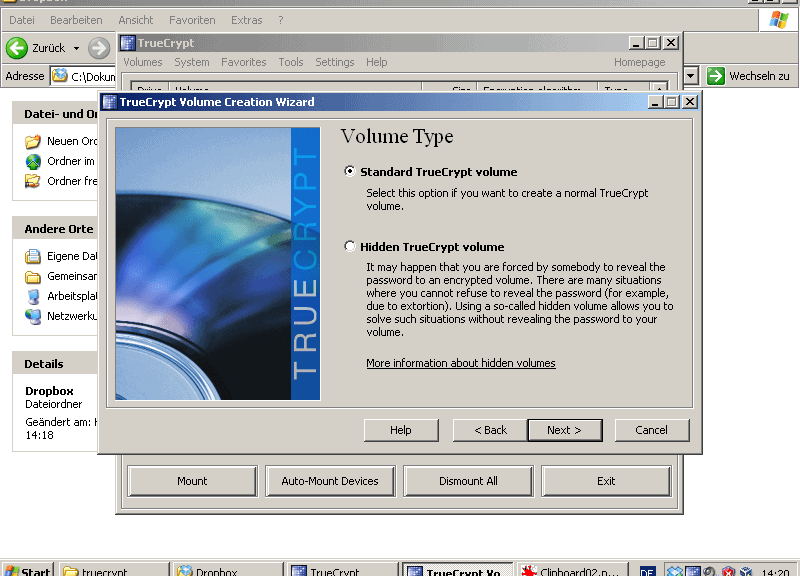
Task: Click the TrueCrypt main window title icon
Action: (x=128, y=43)
